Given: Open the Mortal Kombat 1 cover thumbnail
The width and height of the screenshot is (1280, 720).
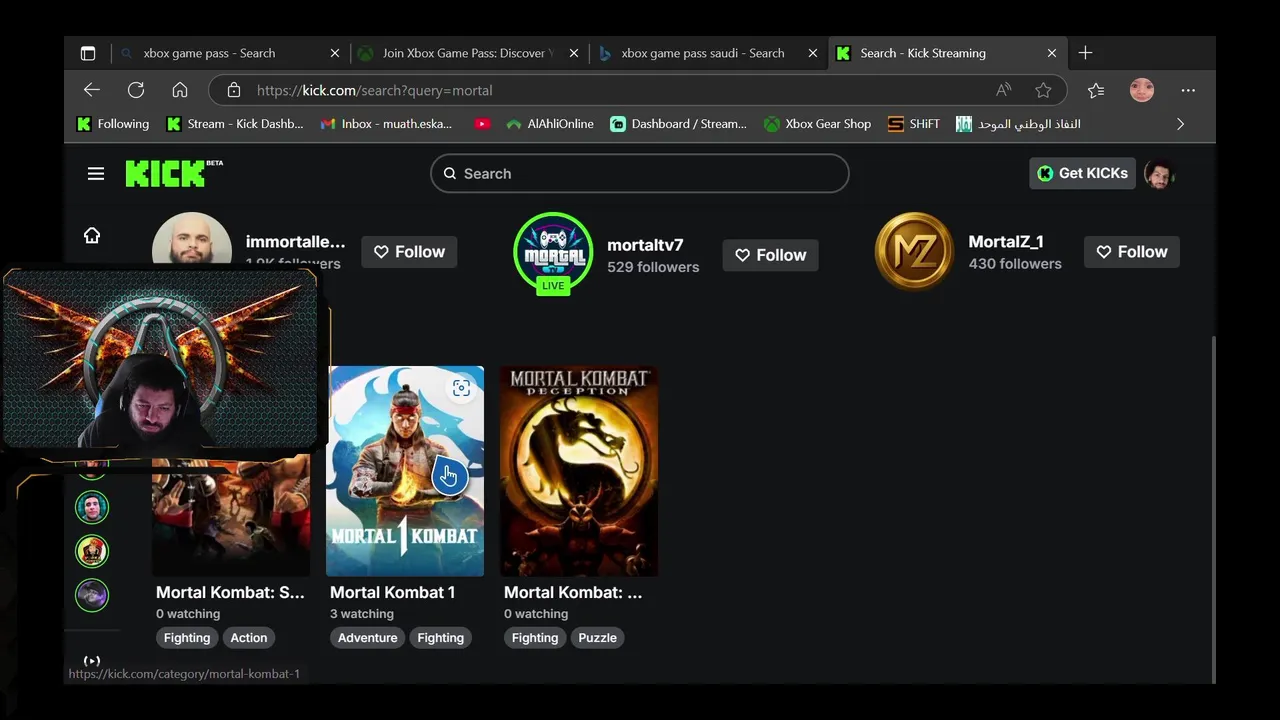Looking at the screenshot, I should click(405, 471).
